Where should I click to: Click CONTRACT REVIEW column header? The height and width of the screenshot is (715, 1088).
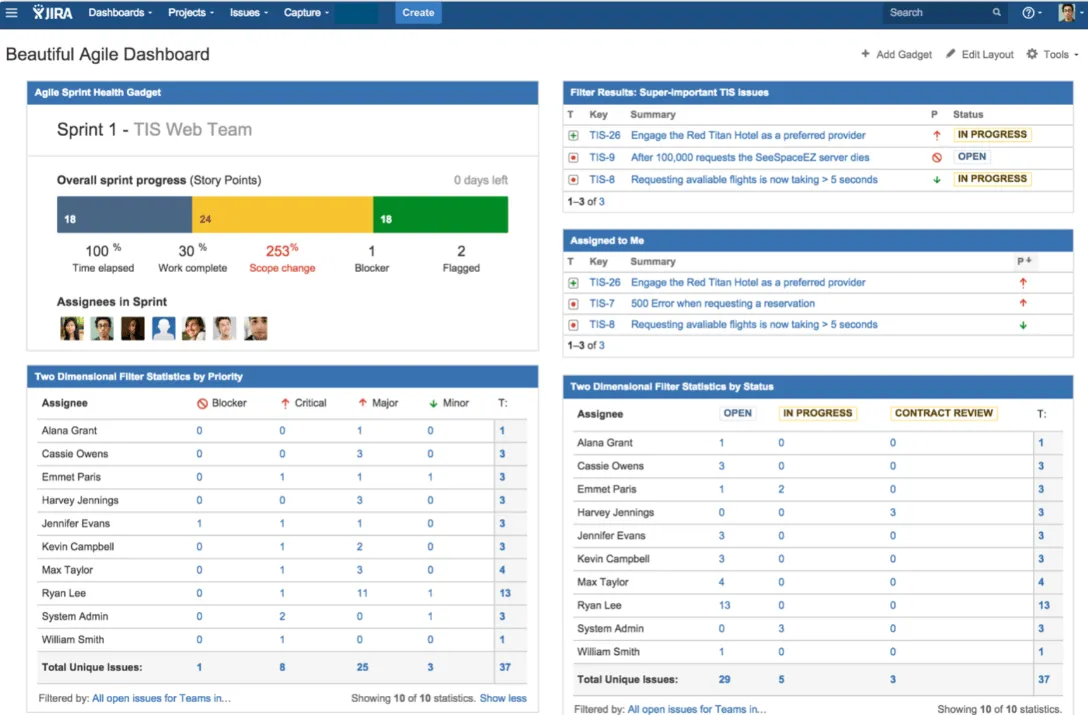pos(944,413)
